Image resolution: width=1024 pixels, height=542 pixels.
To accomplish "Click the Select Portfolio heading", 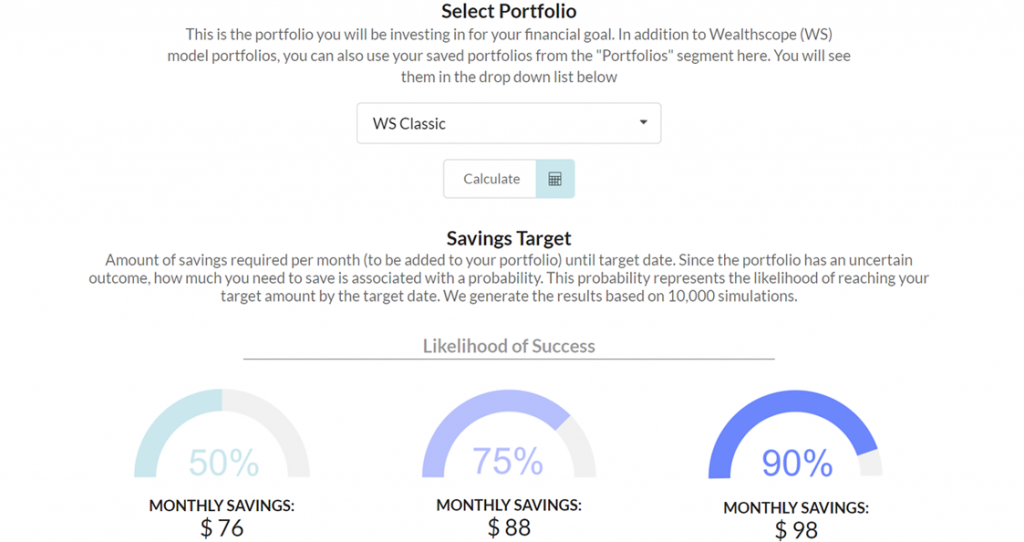I will [x=509, y=11].
